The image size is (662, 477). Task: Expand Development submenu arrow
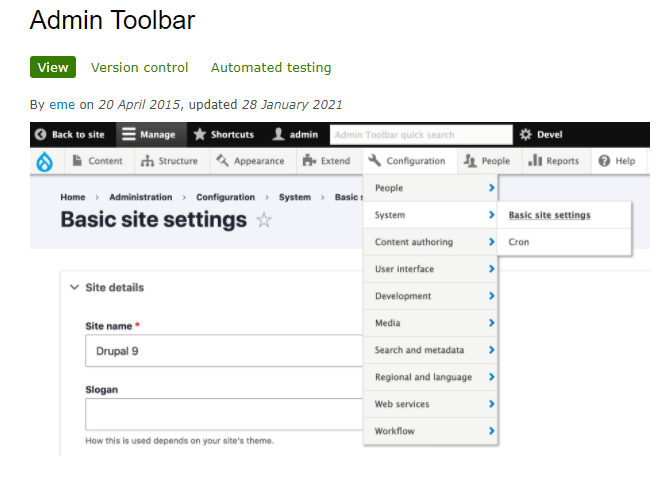click(491, 296)
